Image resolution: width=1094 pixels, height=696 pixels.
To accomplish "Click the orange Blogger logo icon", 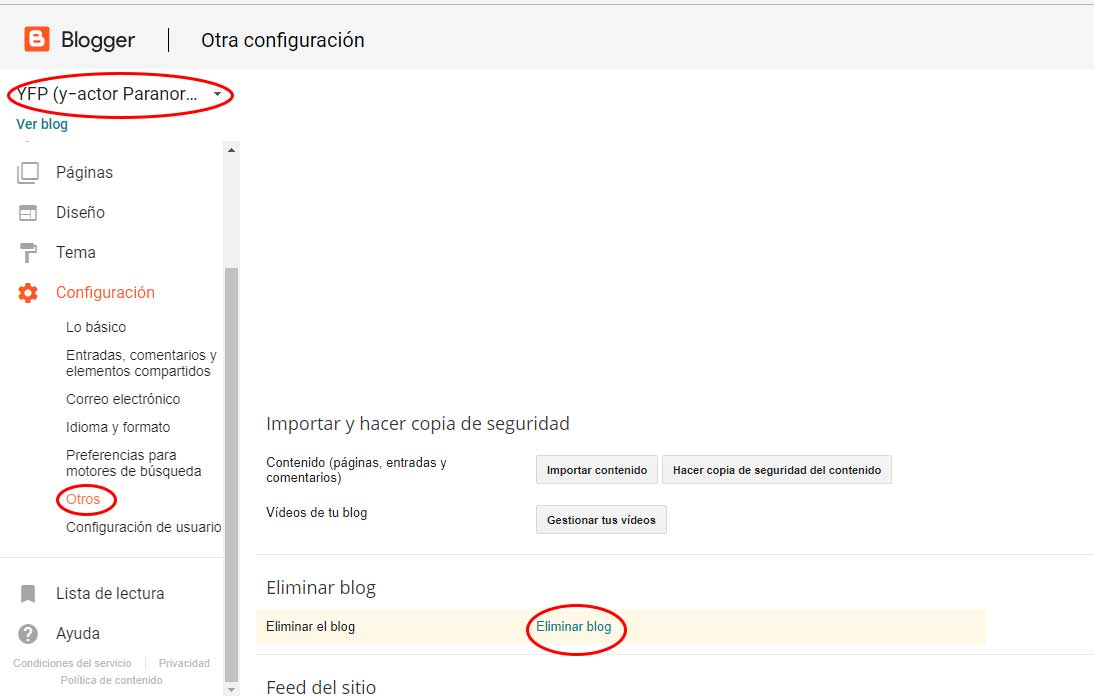I will tap(37, 40).
